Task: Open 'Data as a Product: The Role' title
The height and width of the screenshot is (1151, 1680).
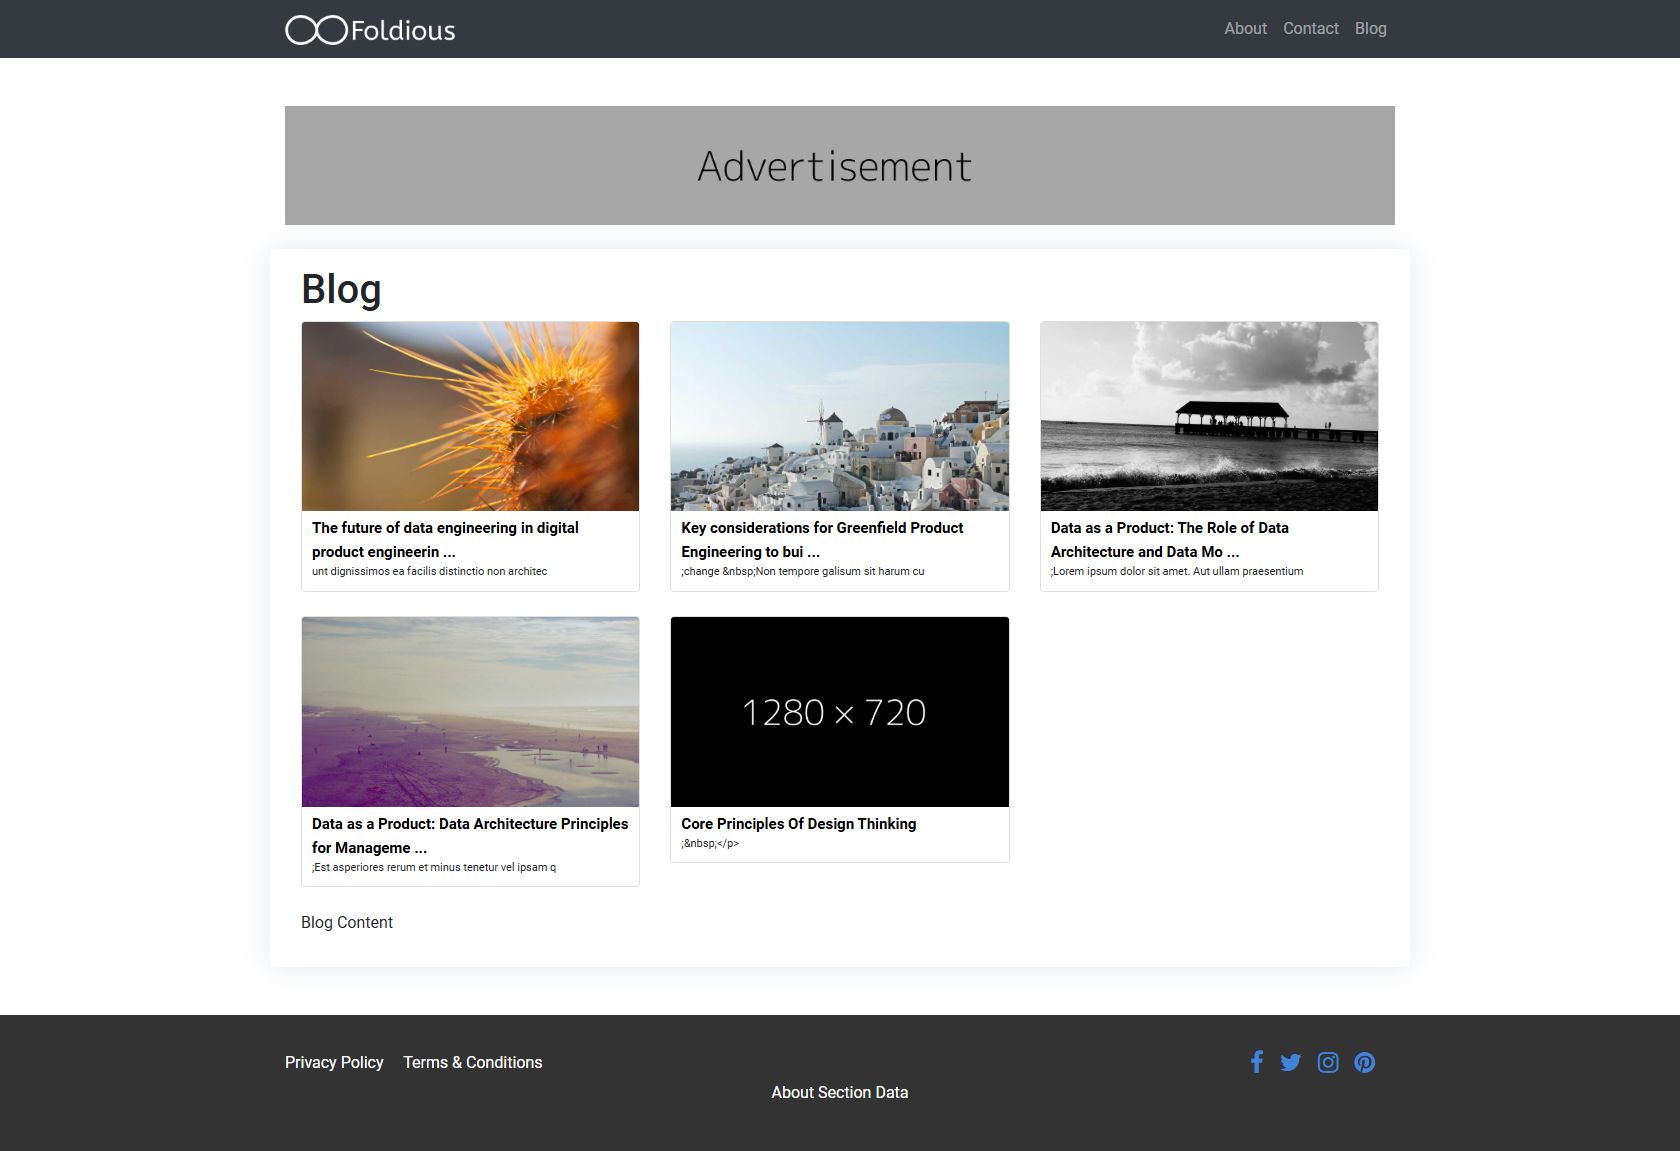Action: pos(1170,539)
